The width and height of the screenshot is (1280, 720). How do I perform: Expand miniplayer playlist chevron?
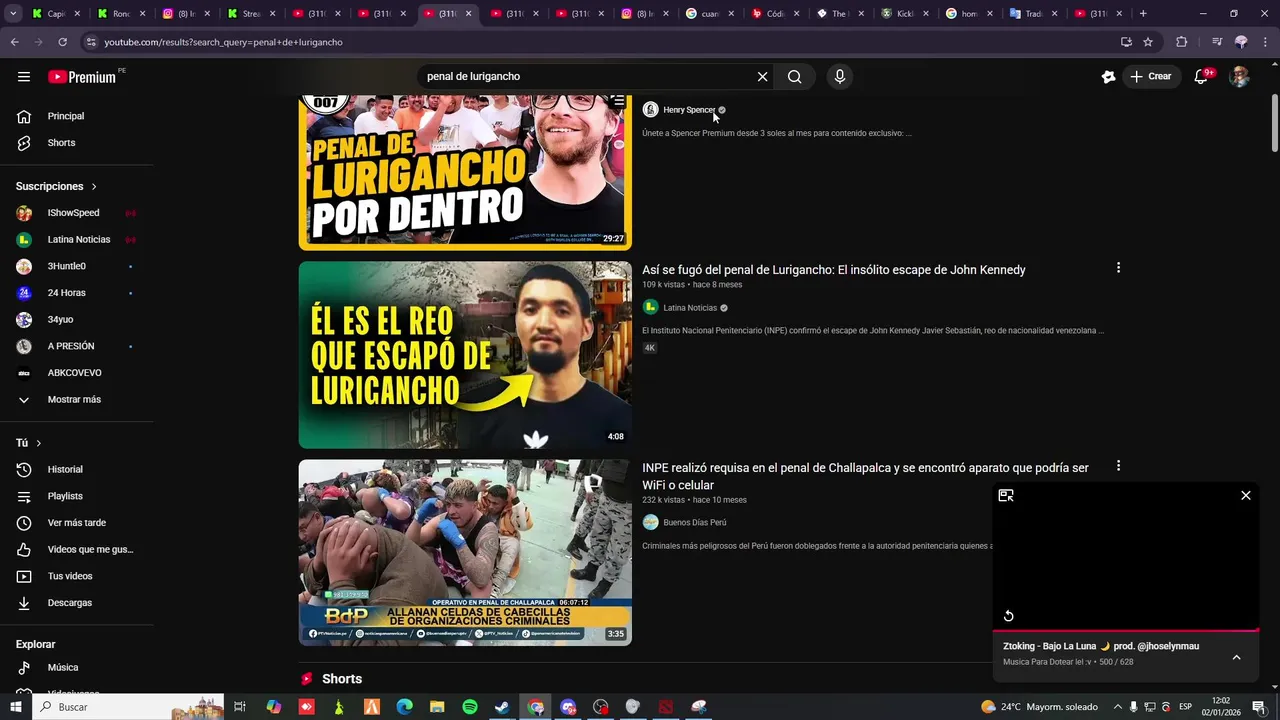tap(1236, 657)
